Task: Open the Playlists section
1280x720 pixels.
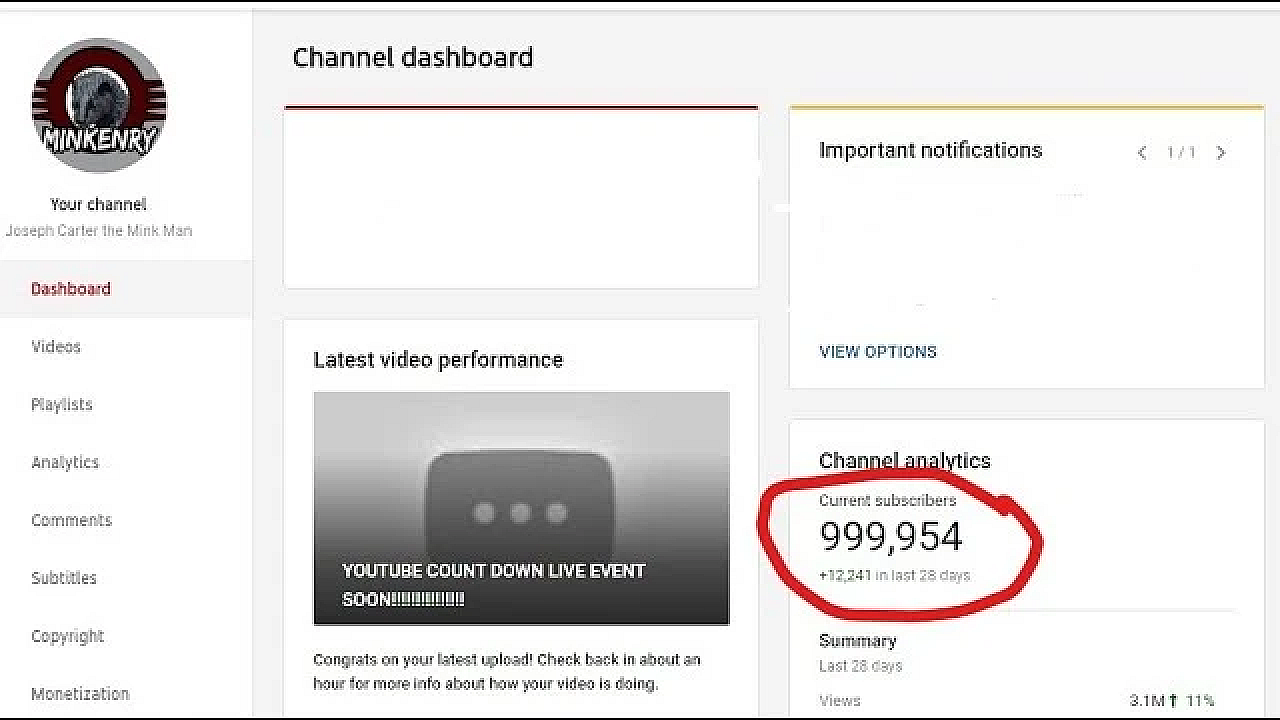Action: coord(62,404)
